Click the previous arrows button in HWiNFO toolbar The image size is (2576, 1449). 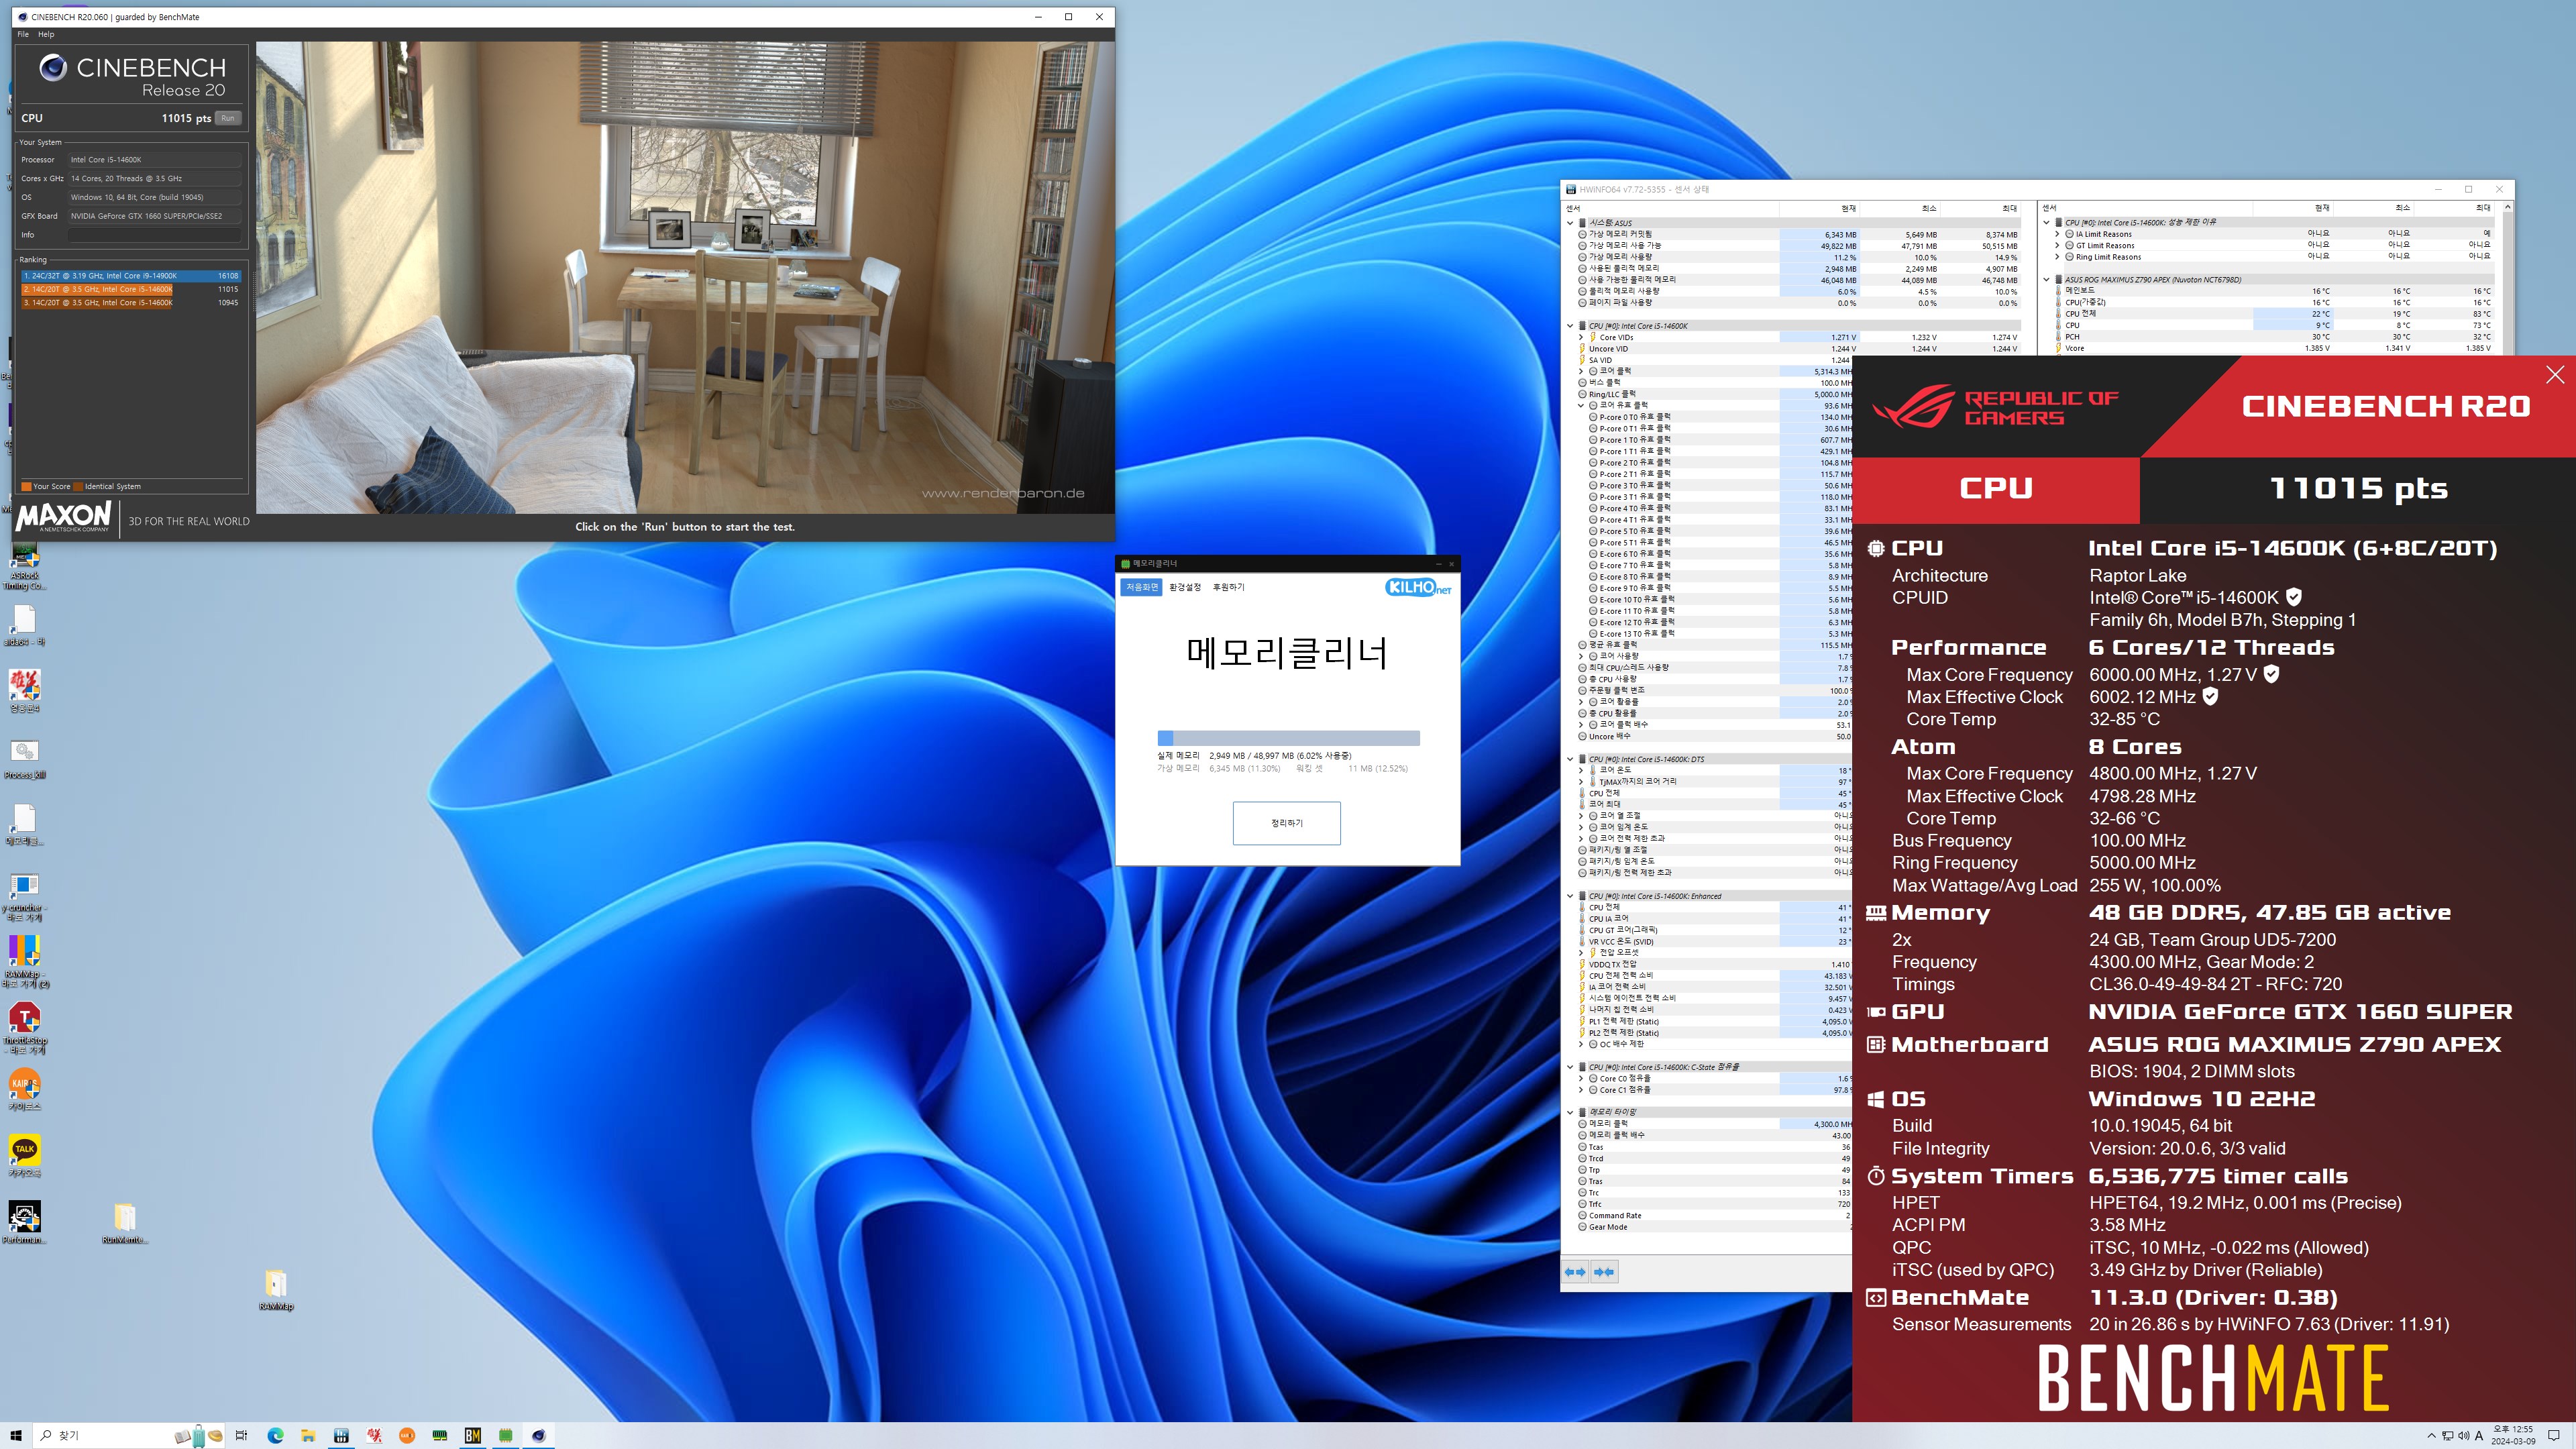pos(1575,1272)
